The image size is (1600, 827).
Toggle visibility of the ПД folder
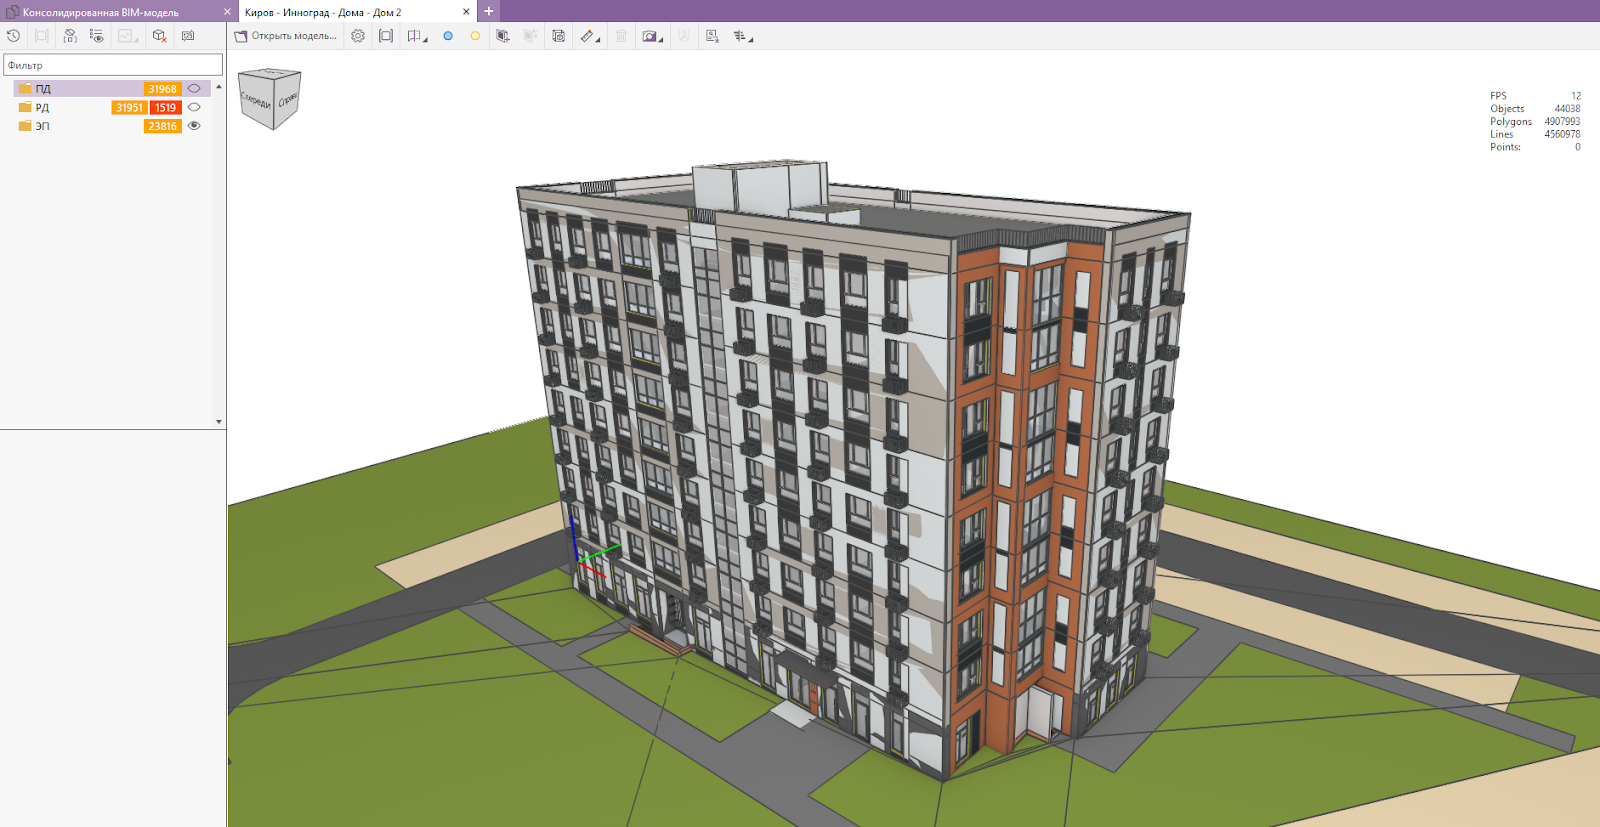pyautogui.click(x=194, y=89)
